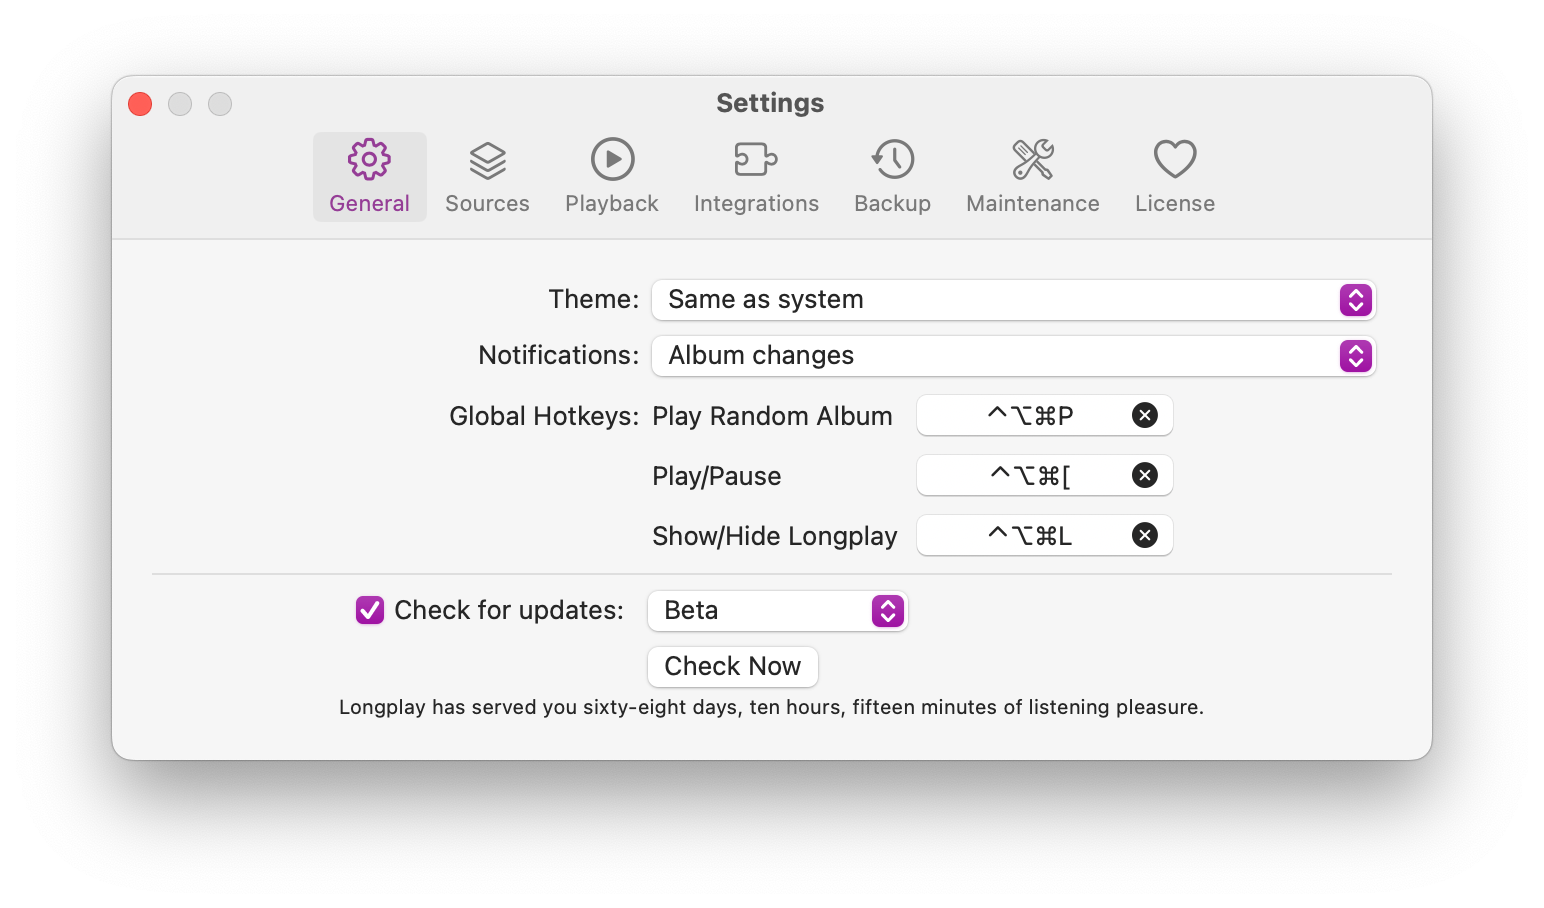This screenshot has width=1544, height=908.
Task: Clear the Play Random Album hotkey
Action: click(1145, 415)
